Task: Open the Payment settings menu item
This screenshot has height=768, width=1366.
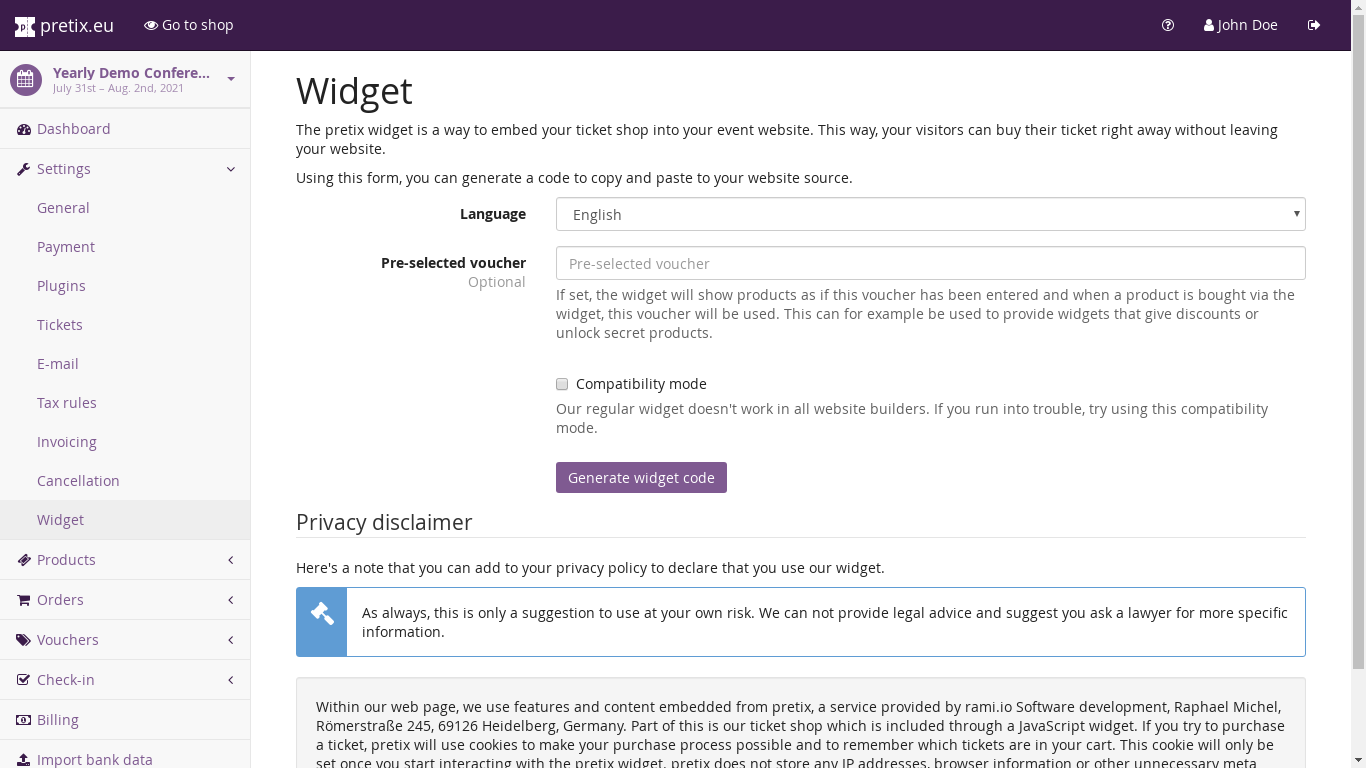Action: pyautogui.click(x=66, y=247)
